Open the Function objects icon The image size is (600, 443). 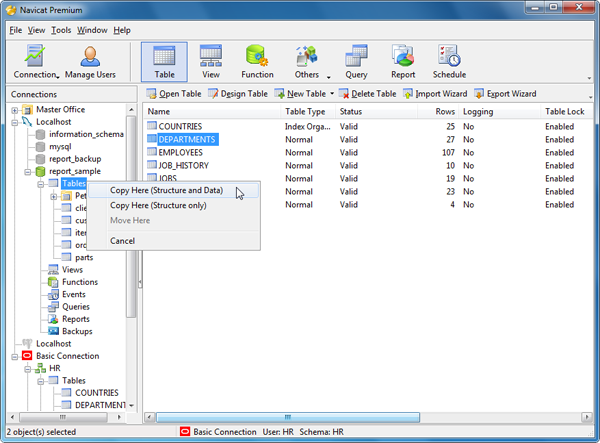(257, 62)
